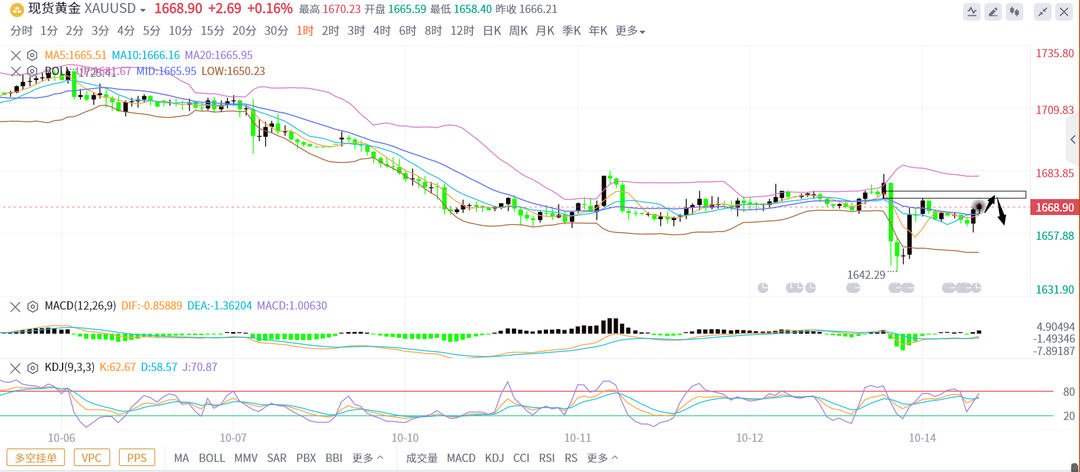
Task: Click the 多空挂单 button
Action: click(37, 458)
